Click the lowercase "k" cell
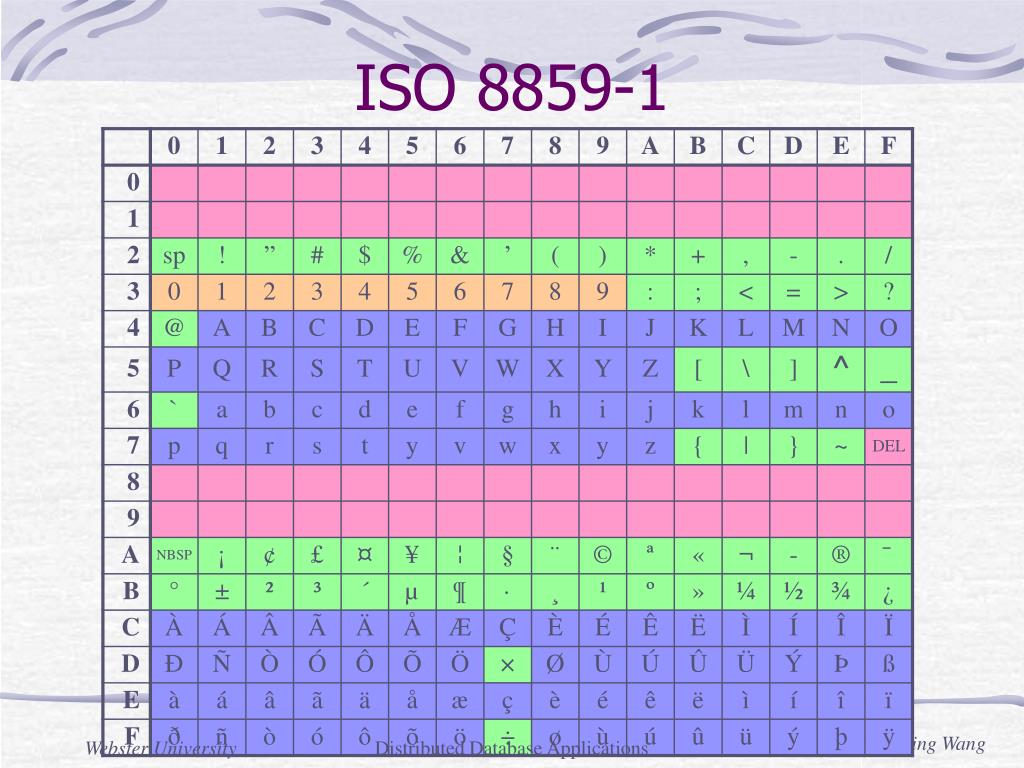This screenshot has height=768, width=1024. click(x=698, y=411)
